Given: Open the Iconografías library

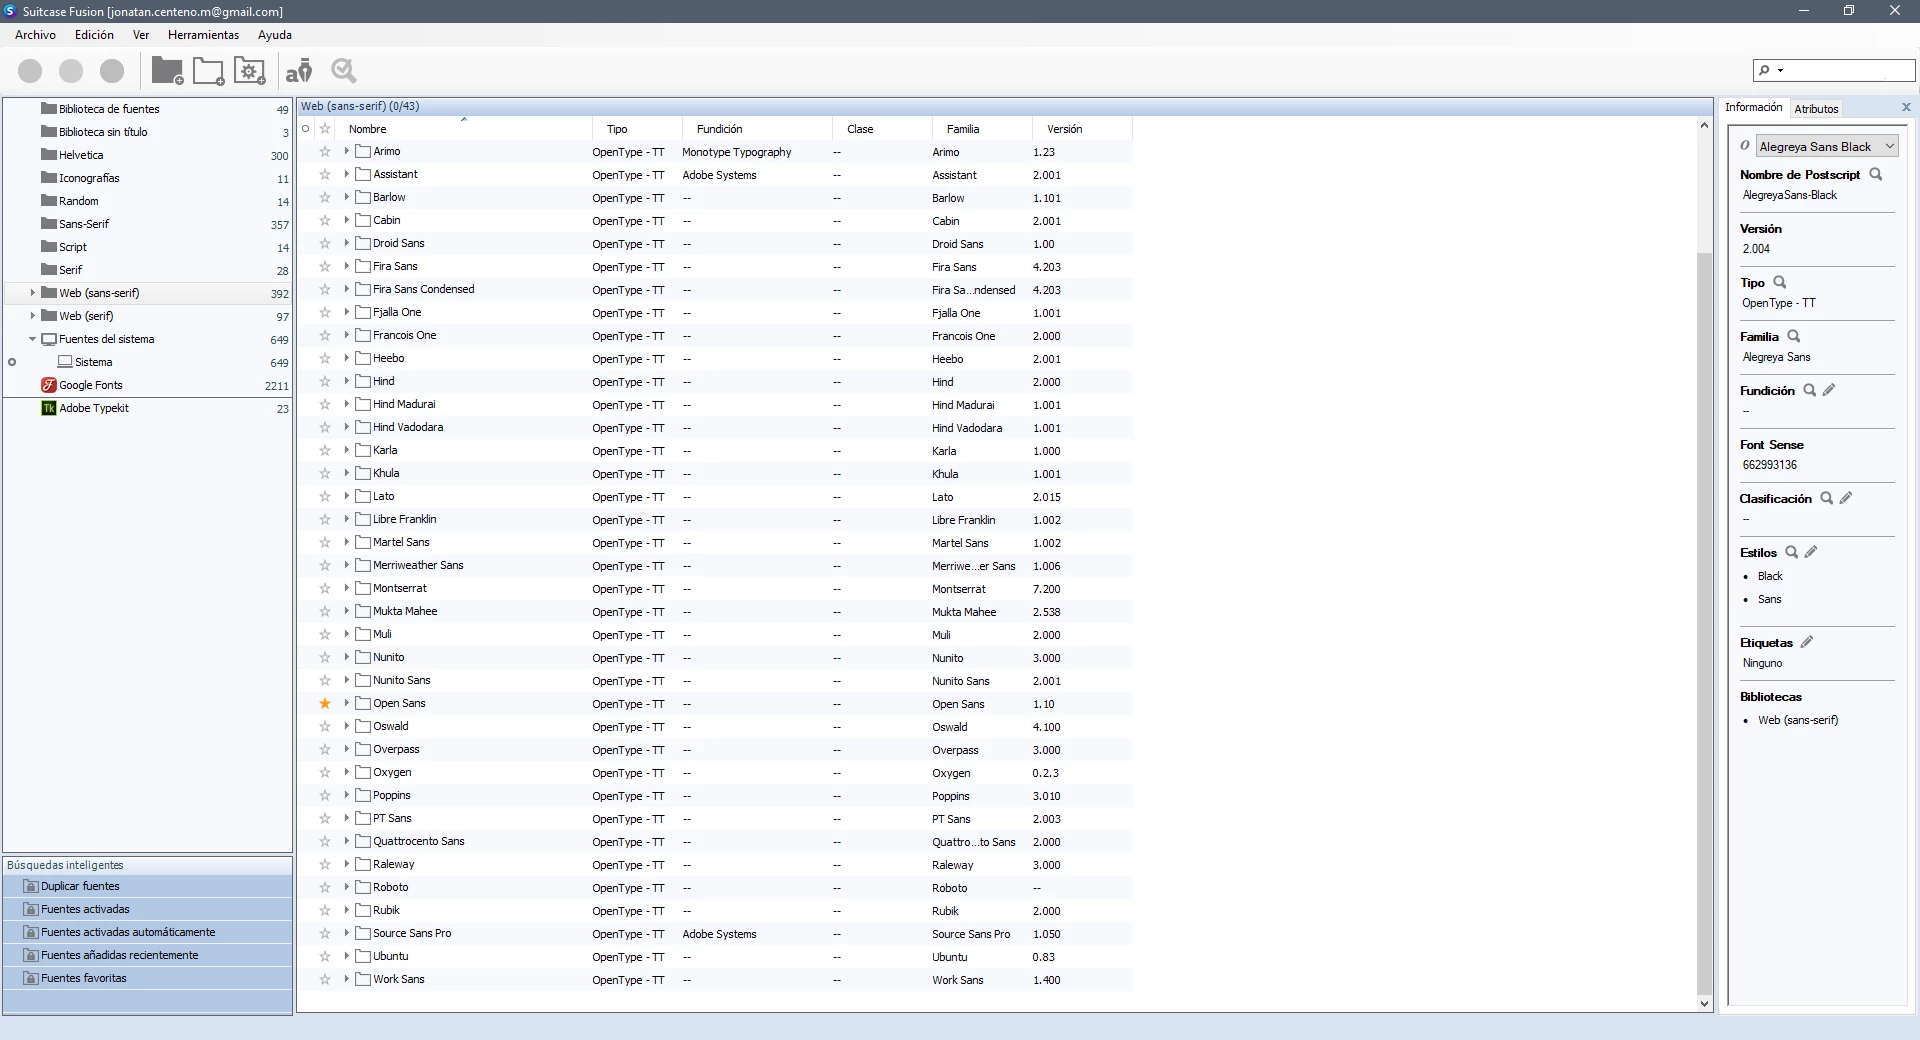Looking at the screenshot, I should [148, 178].
